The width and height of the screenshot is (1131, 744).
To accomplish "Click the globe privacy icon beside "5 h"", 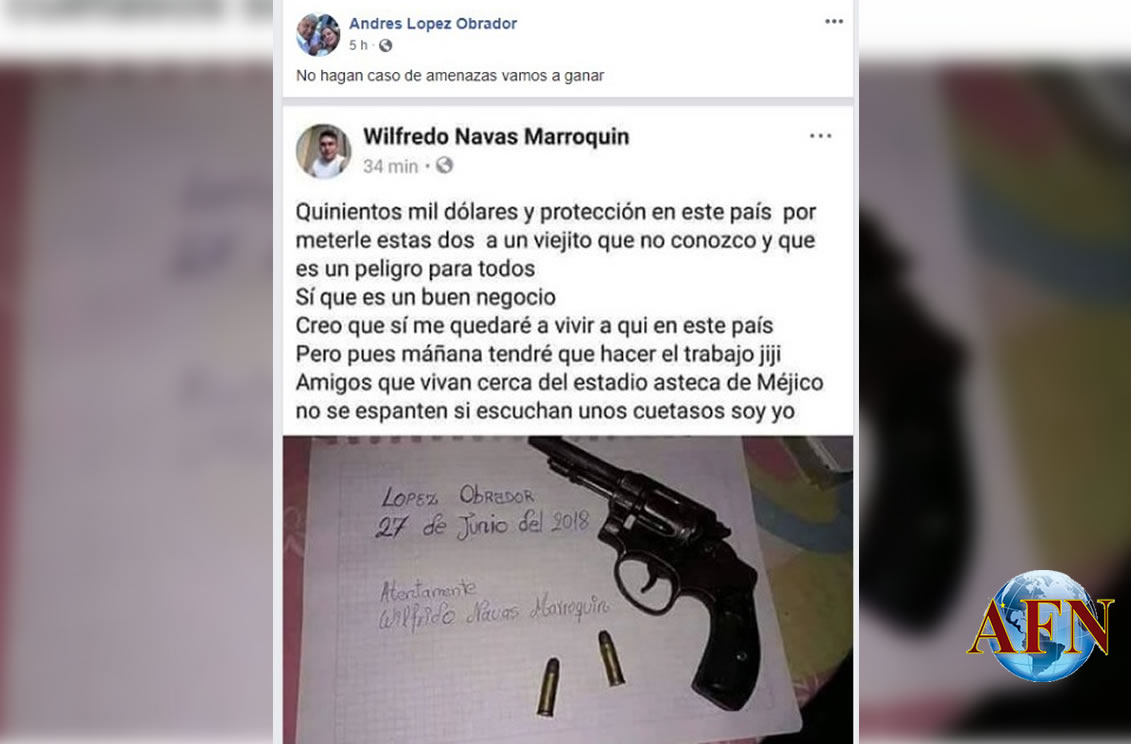I will click(386, 45).
